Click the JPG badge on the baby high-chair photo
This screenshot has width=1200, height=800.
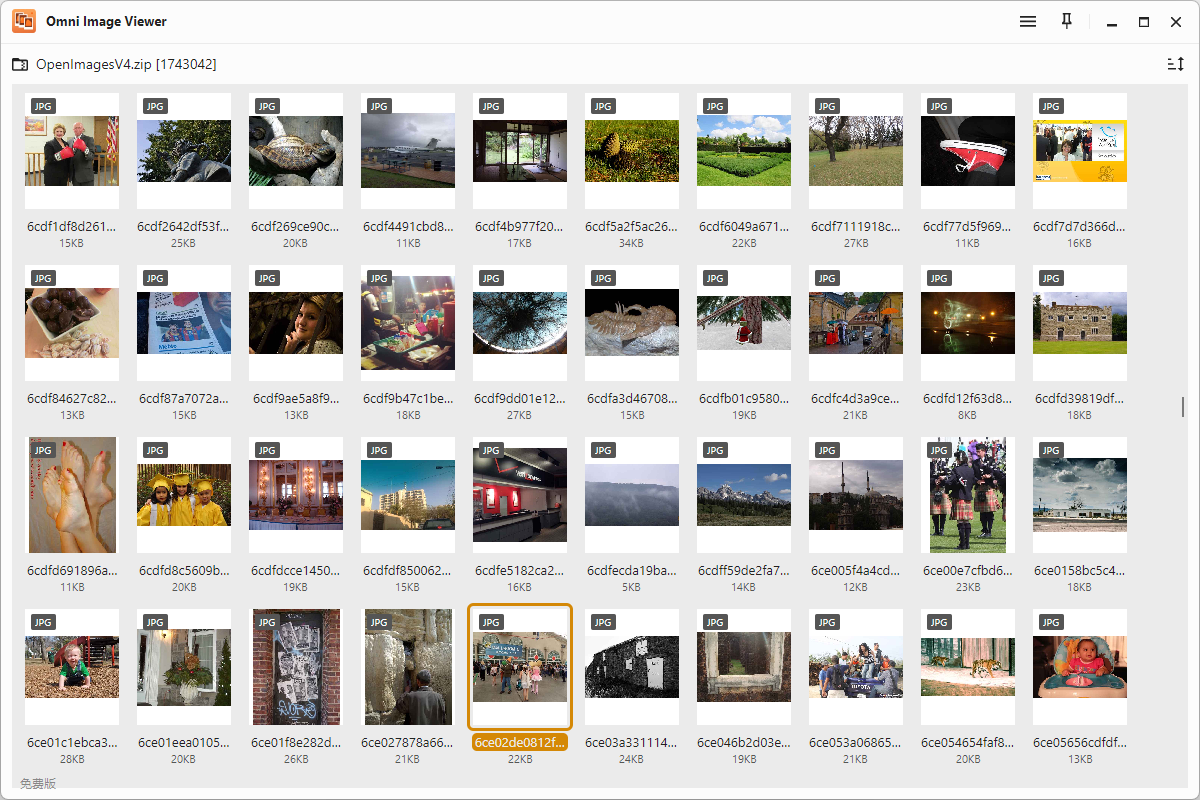coord(1050,621)
